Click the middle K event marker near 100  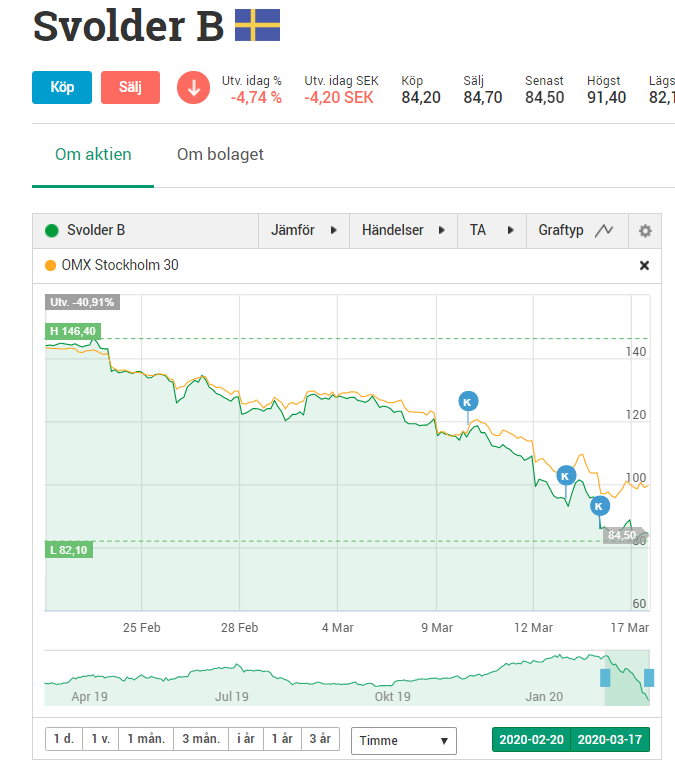pos(566,476)
